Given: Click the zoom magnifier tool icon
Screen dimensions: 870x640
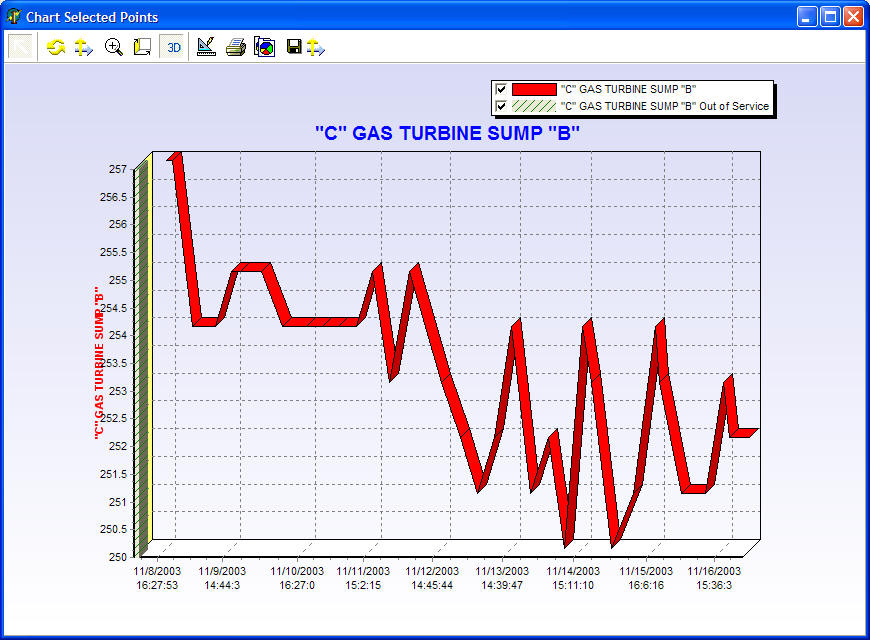Looking at the screenshot, I should [113, 47].
